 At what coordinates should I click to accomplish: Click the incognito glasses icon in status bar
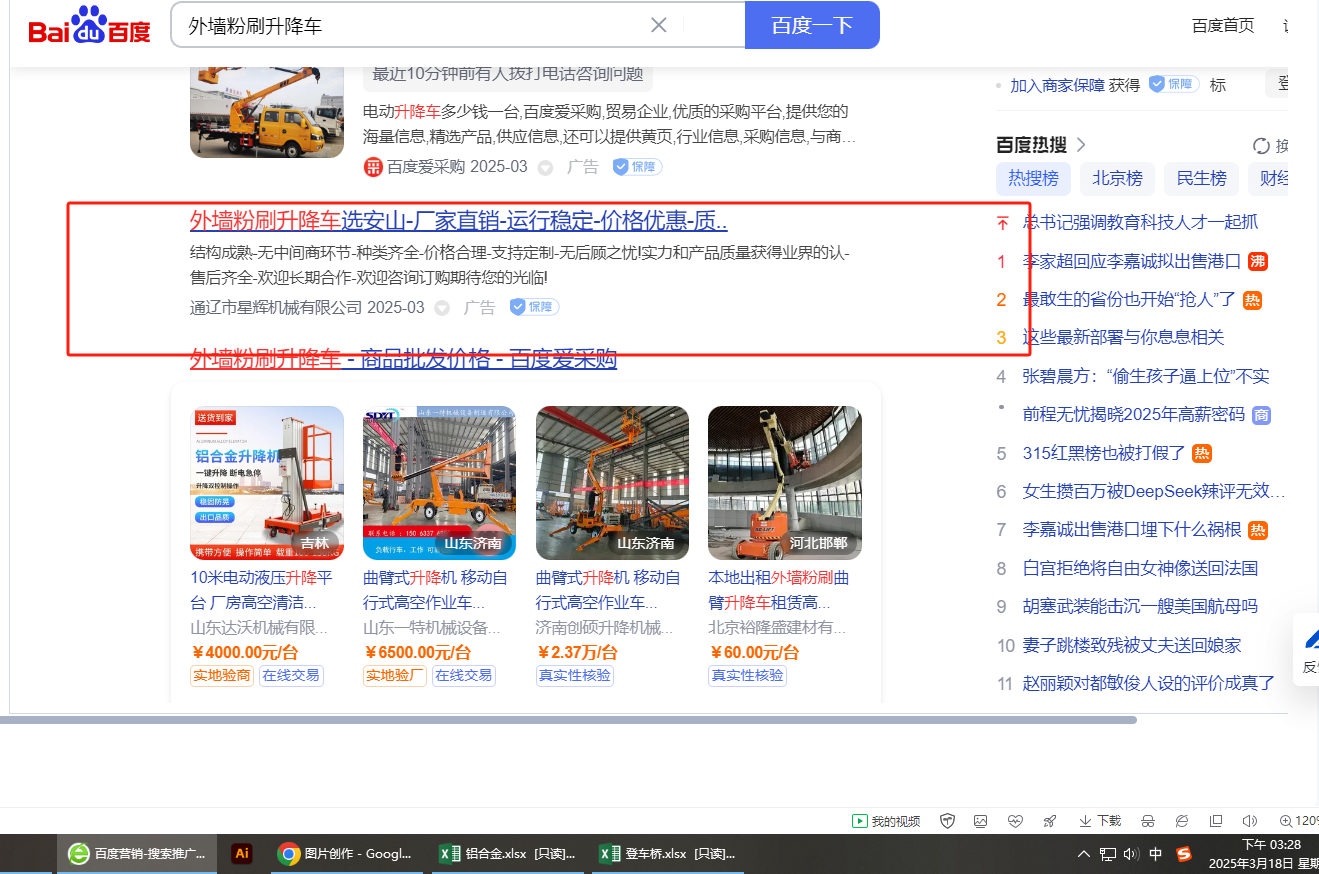(1148, 821)
